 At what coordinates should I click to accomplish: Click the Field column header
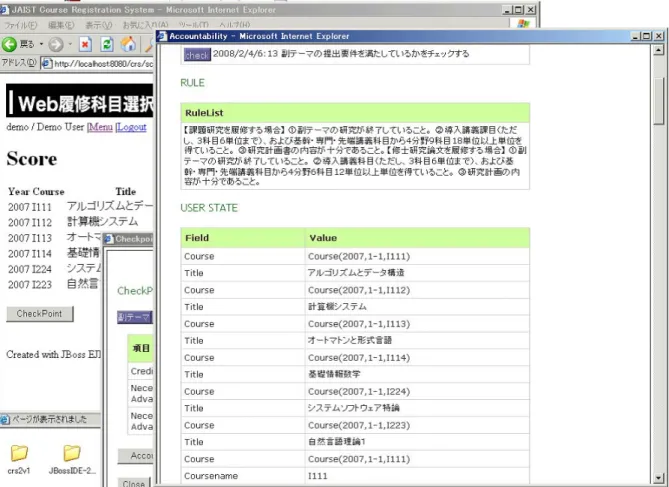243,238
